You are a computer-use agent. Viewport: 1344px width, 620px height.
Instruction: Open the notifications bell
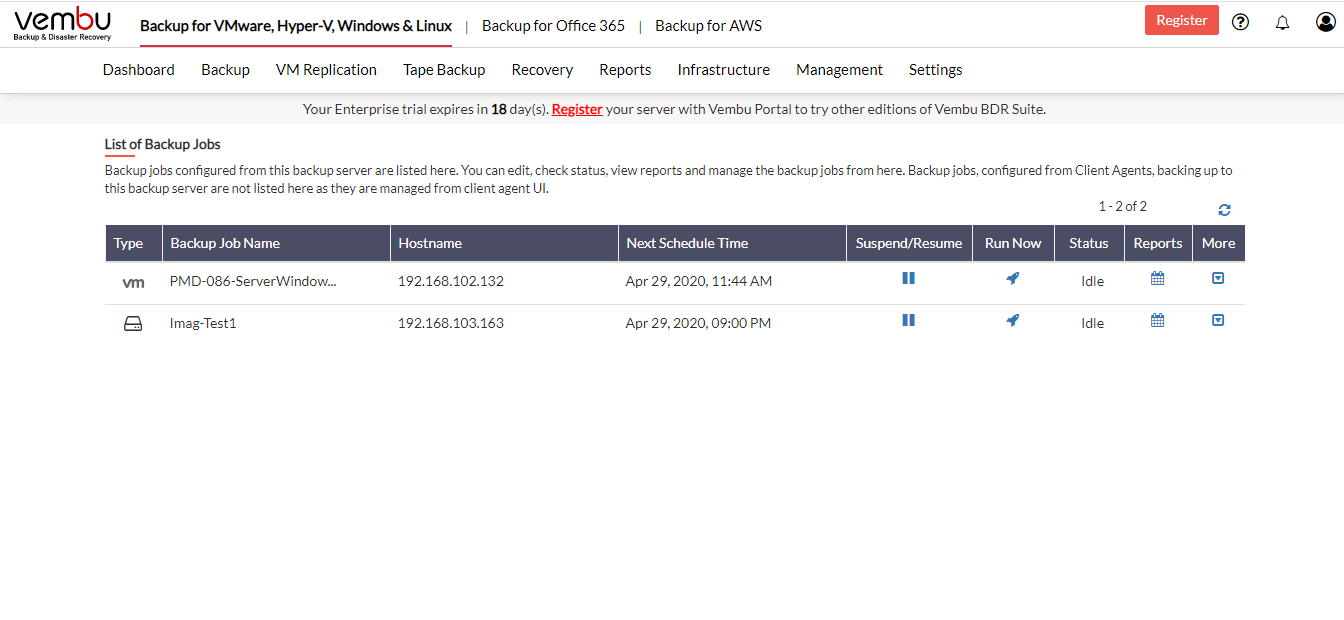tap(1283, 22)
